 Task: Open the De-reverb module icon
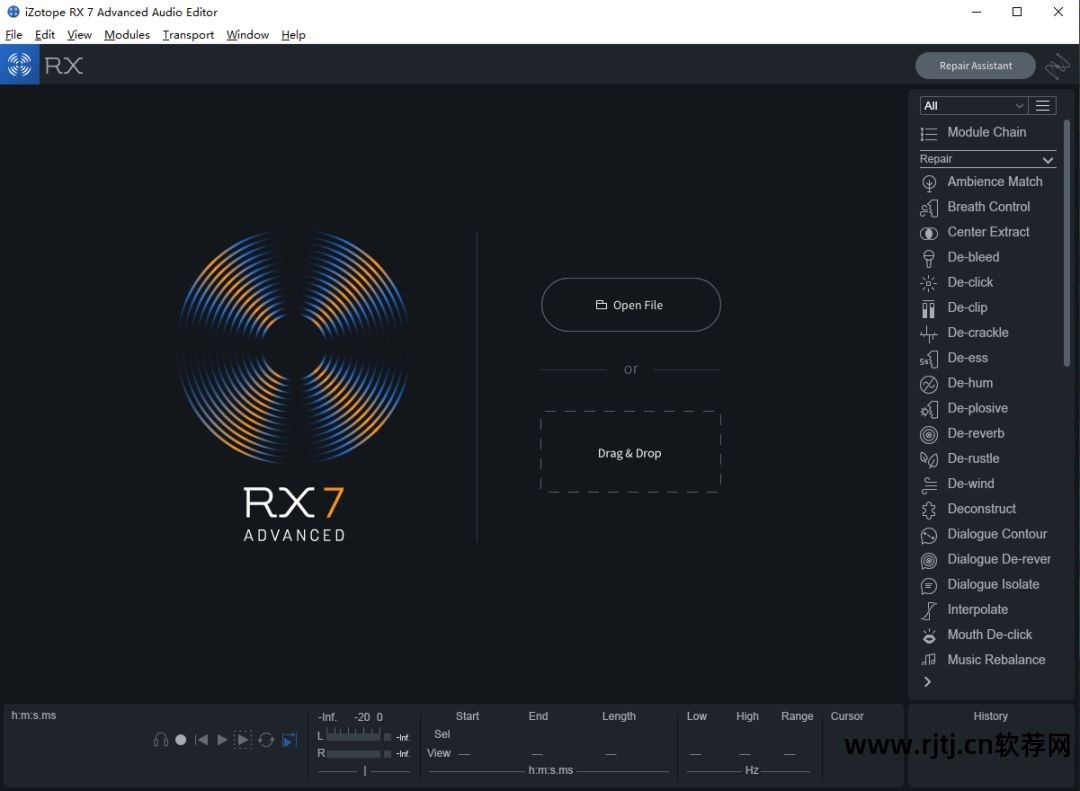coord(928,434)
